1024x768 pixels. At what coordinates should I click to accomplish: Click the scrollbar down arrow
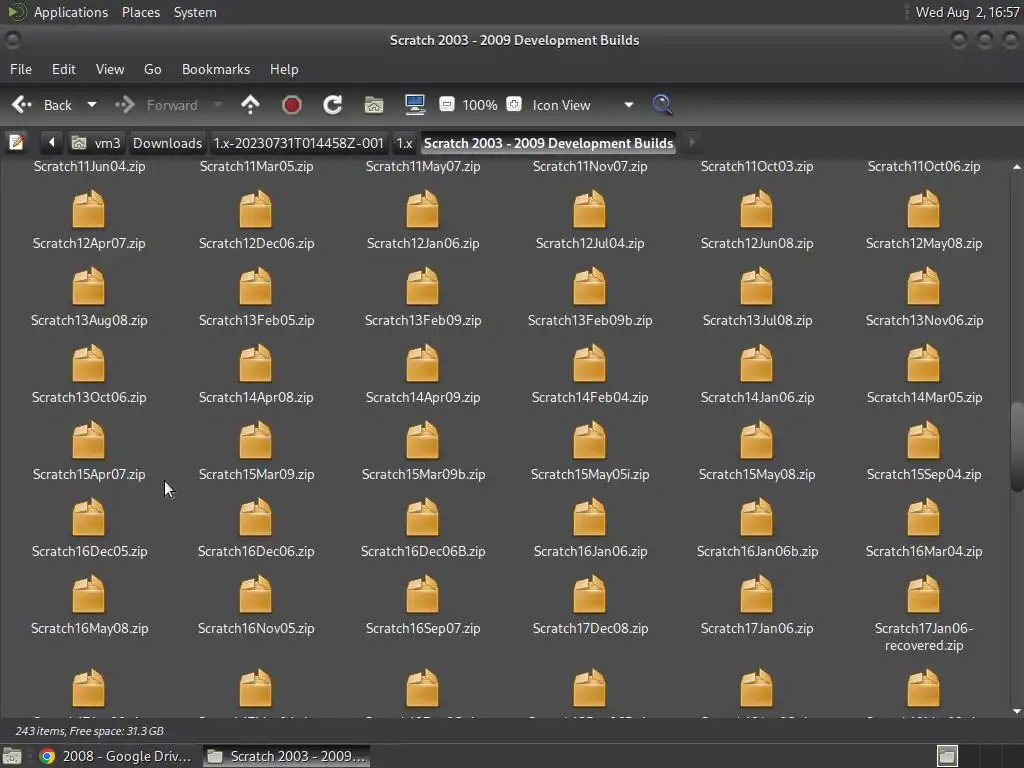coord(1016,711)
